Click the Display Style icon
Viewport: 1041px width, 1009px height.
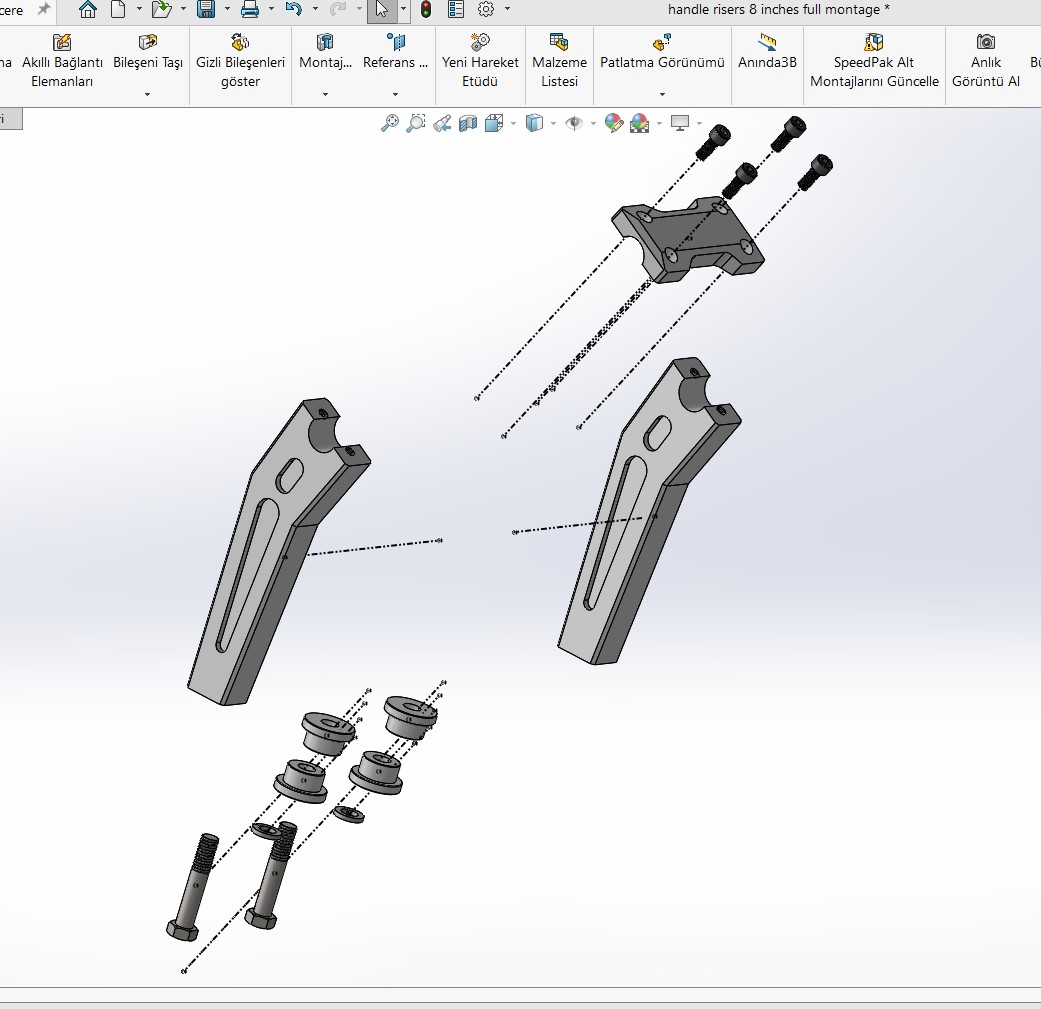point(534,123)
